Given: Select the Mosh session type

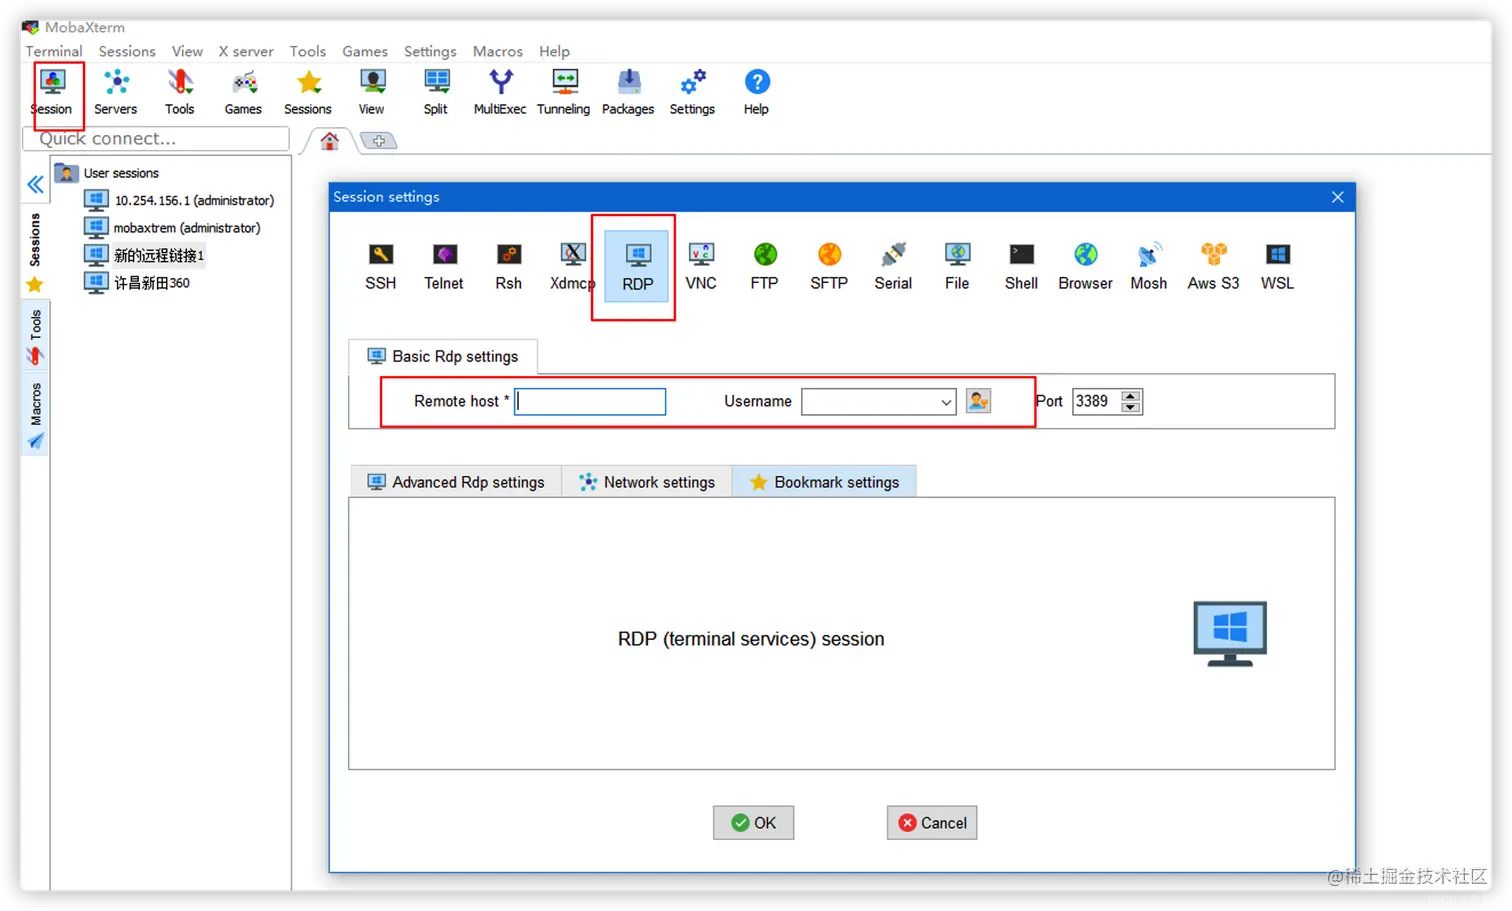Looking at the screenshot, I should point(1149,267).
